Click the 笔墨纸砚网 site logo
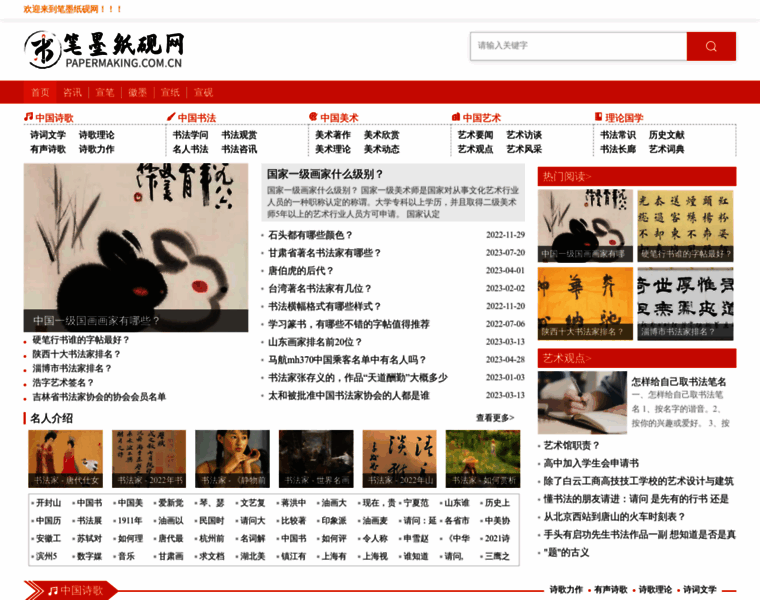 105,50
